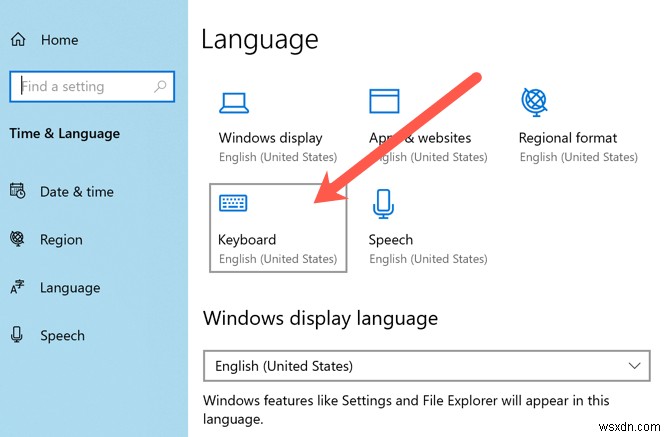Open the Keyboard label link
Image resolution: width=672 pixels, height=437 pixels.
tap(247, 239)
